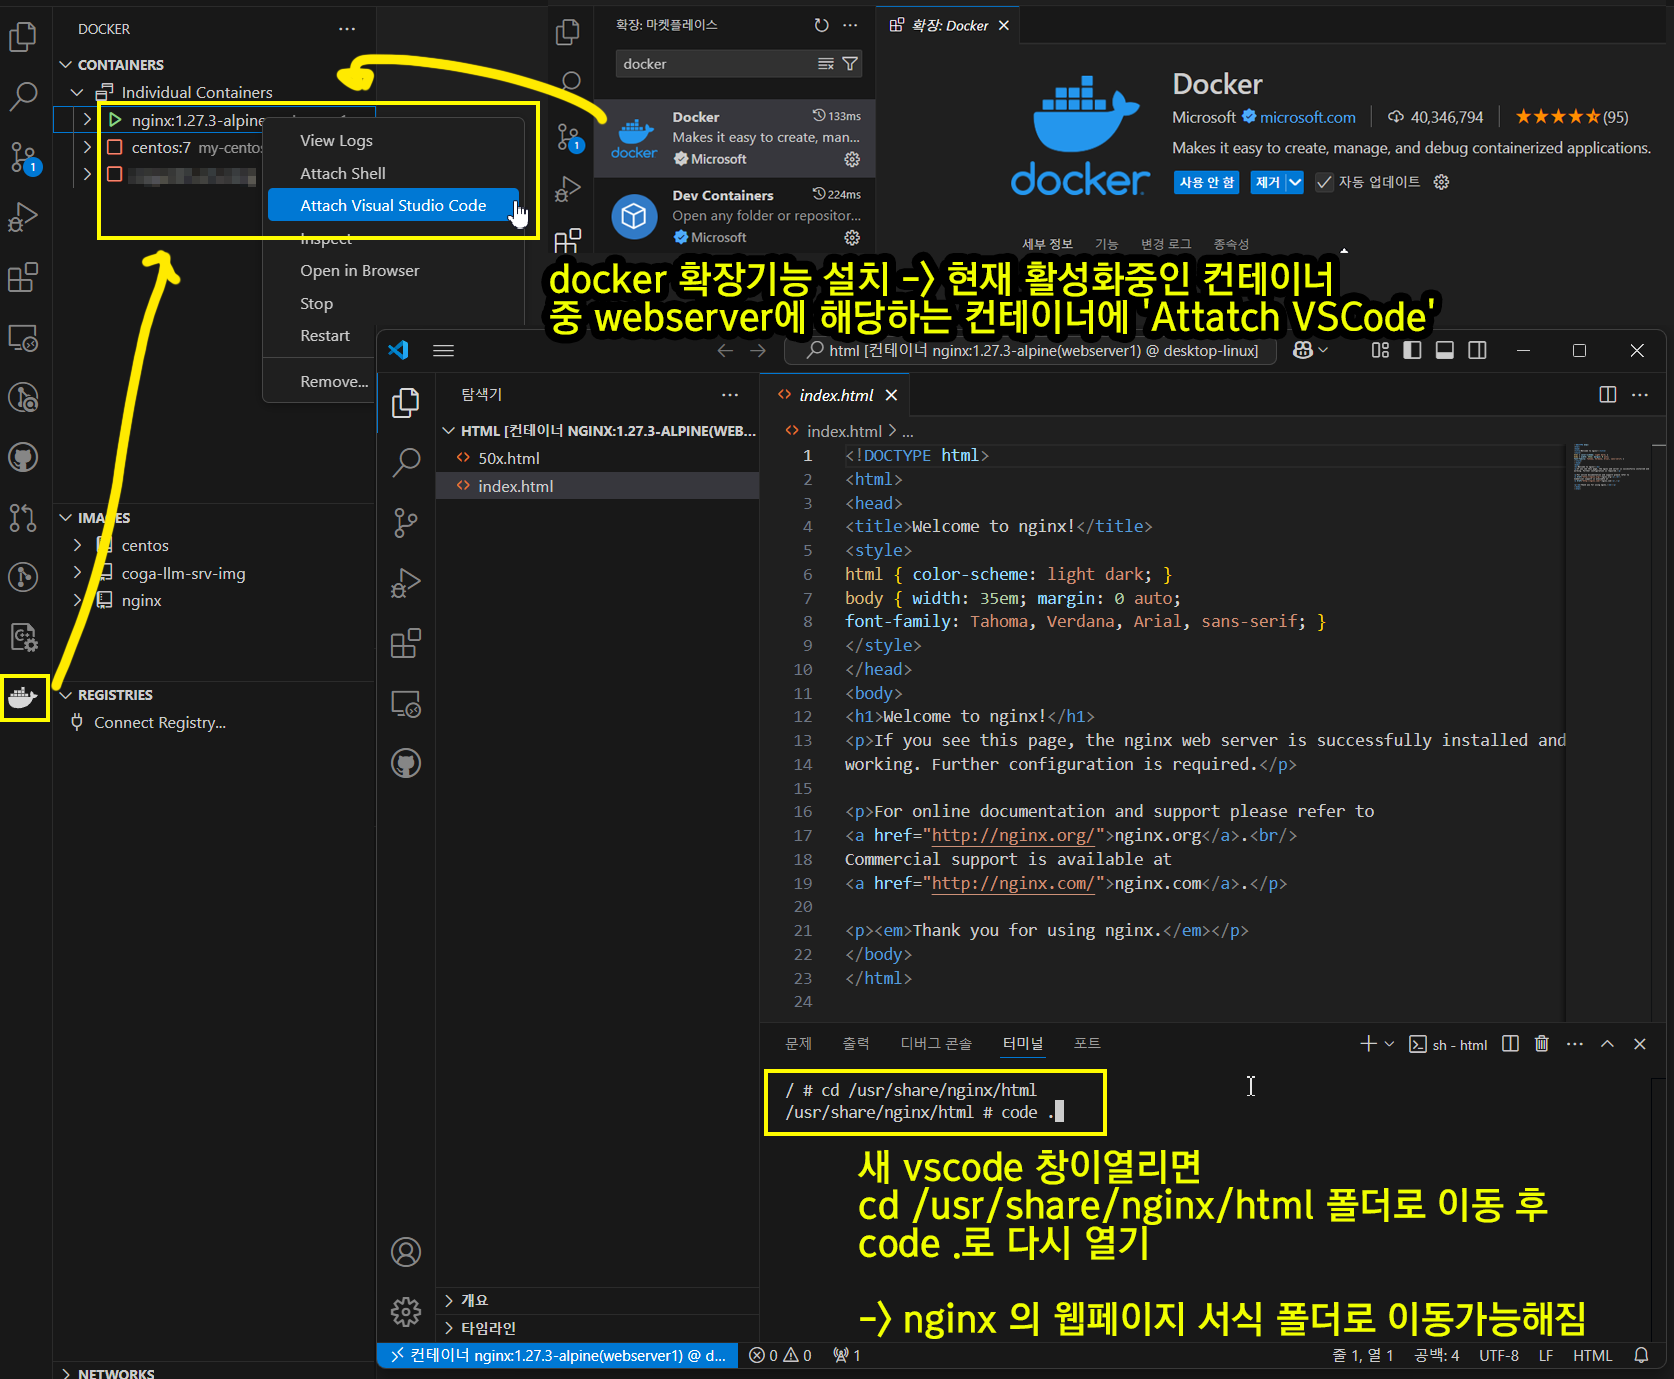
Task: Split the sh - html terminal
Action: (x=1511, y=1044)
